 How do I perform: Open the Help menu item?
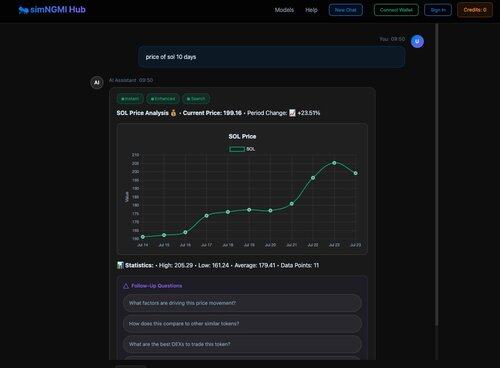coord(311,10)
